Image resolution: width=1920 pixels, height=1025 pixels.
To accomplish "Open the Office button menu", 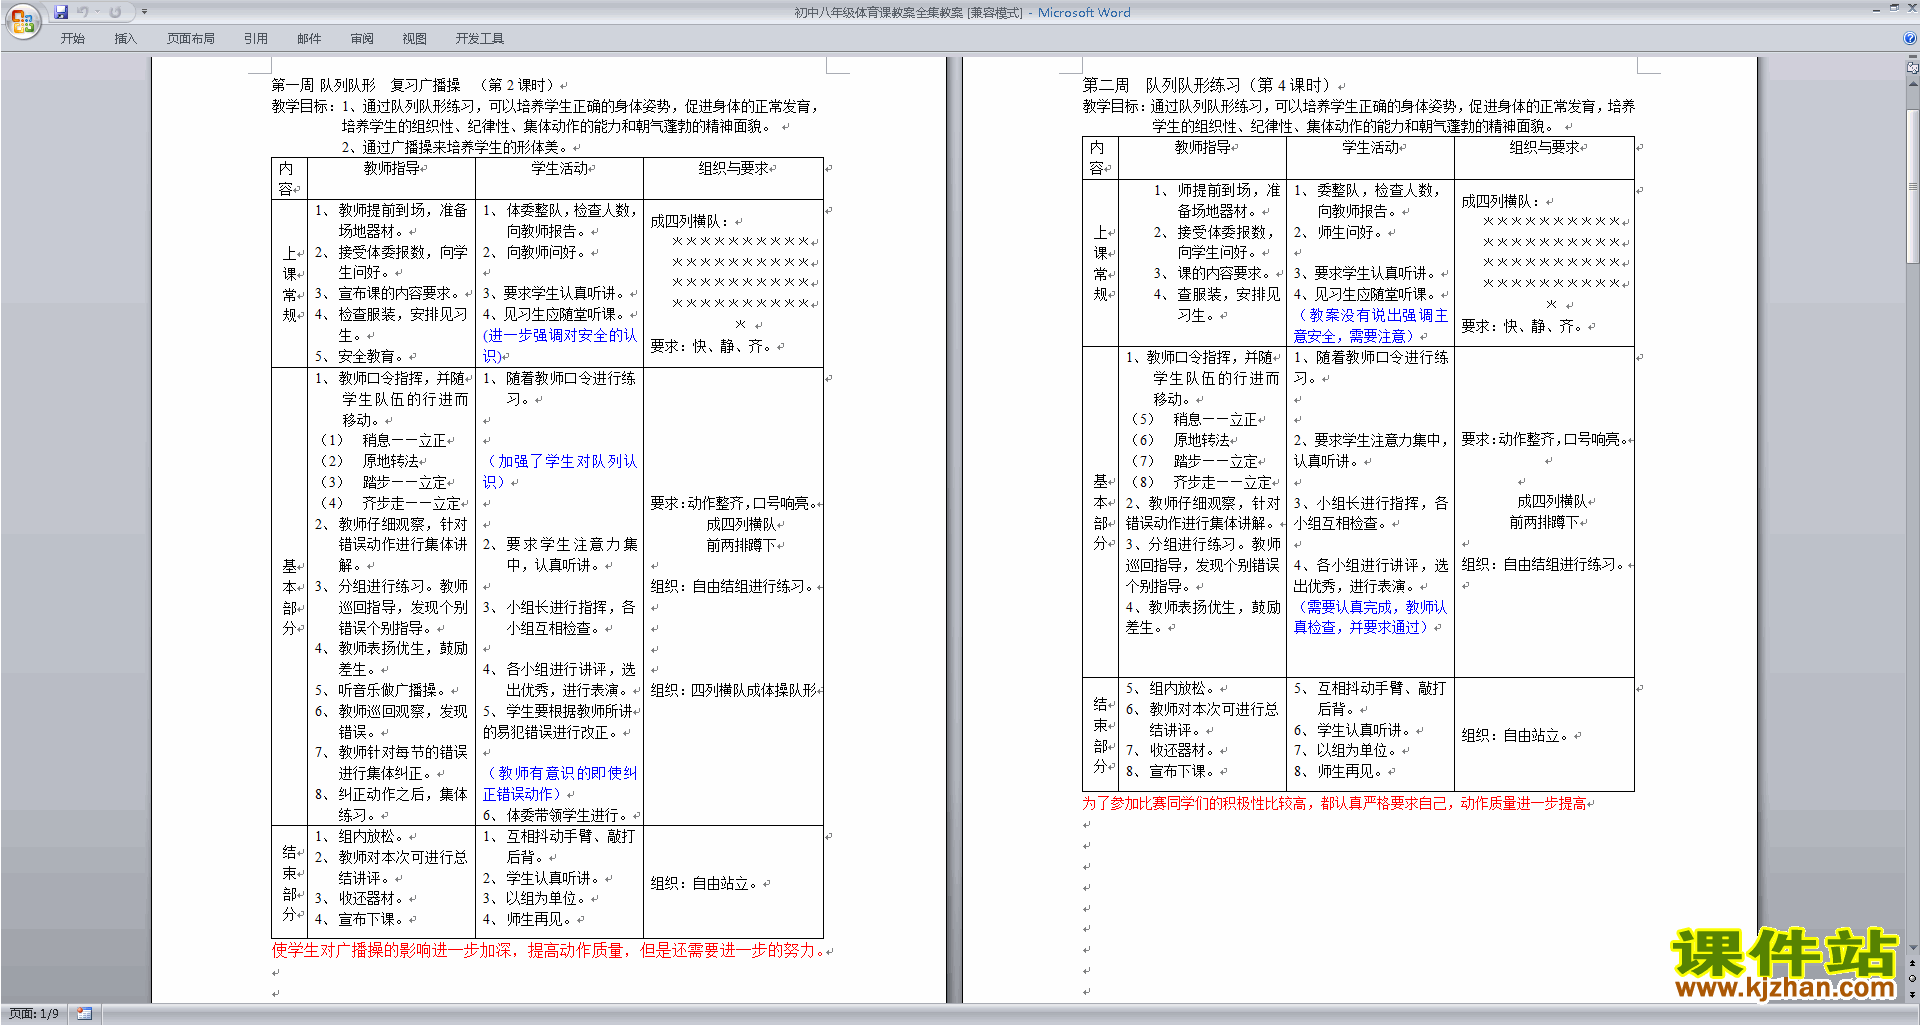I will [22, 20].
